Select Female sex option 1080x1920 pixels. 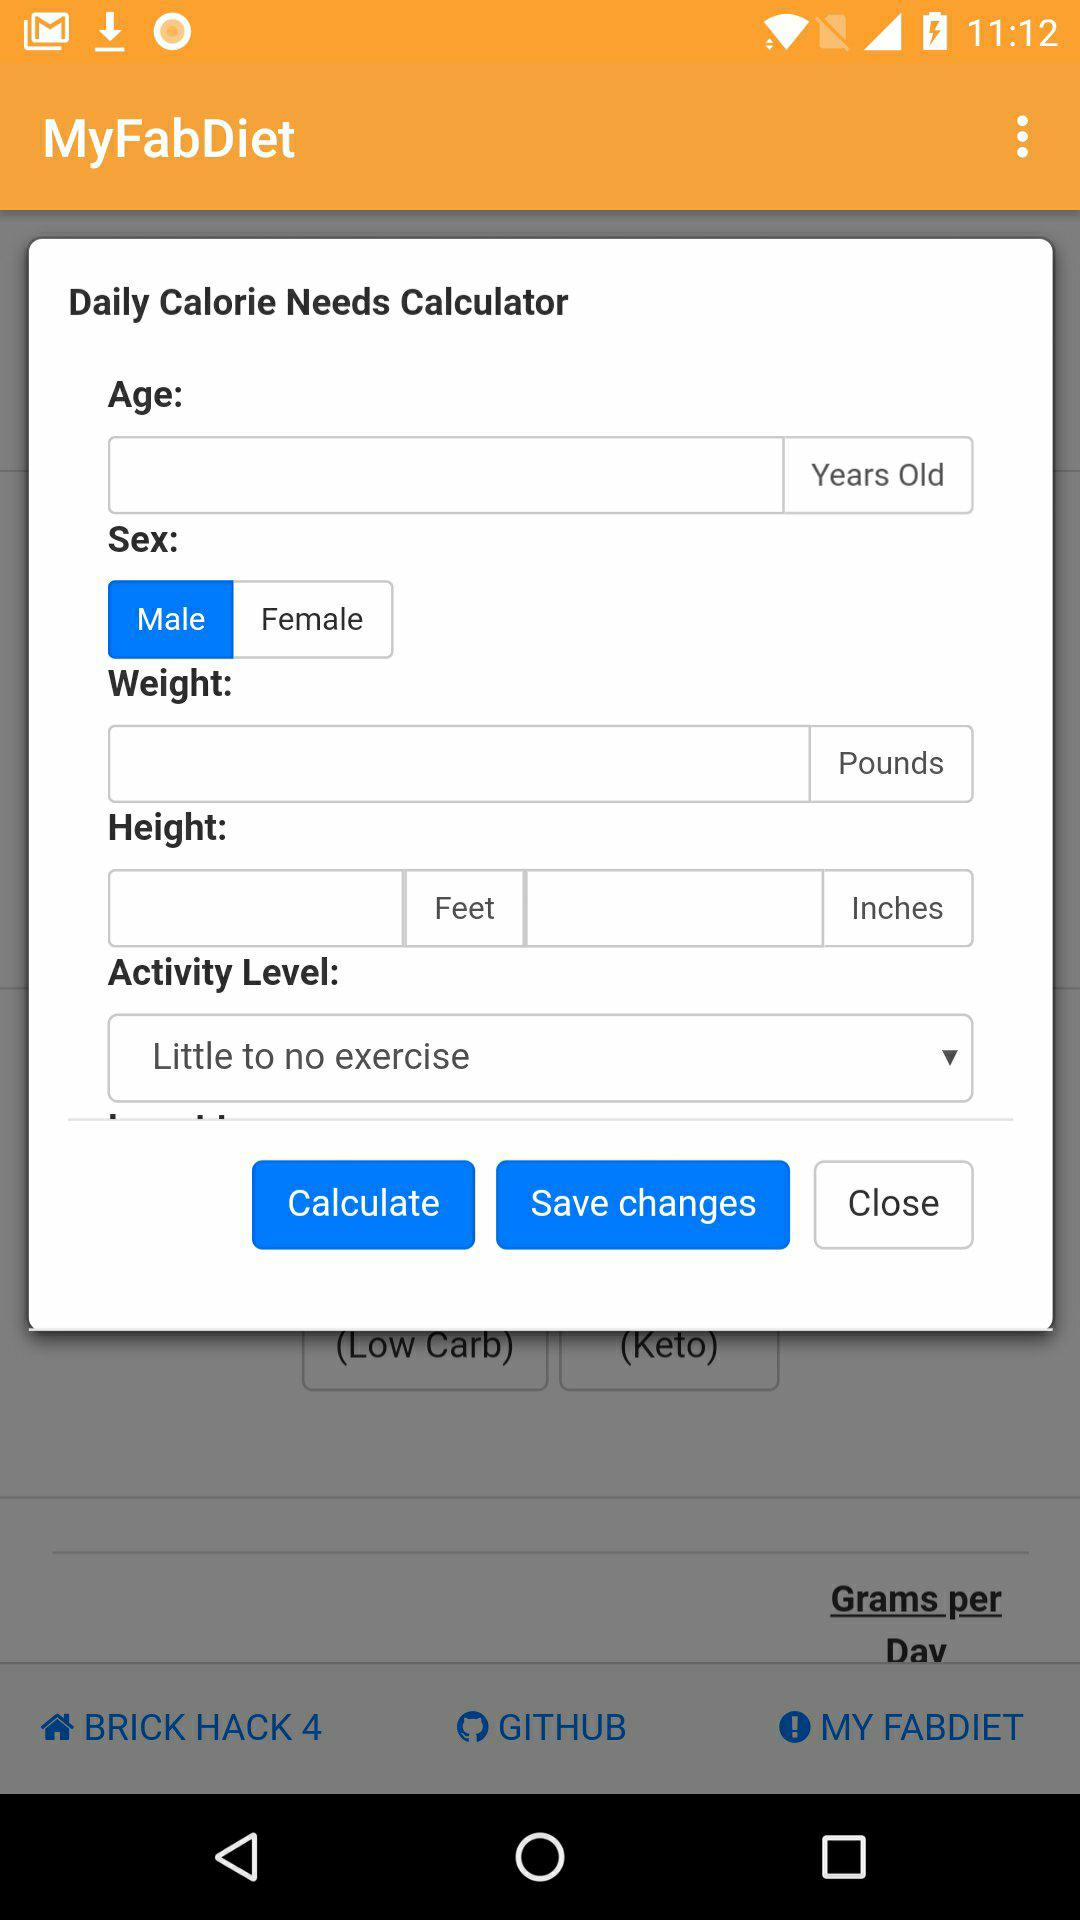(312, 619)
